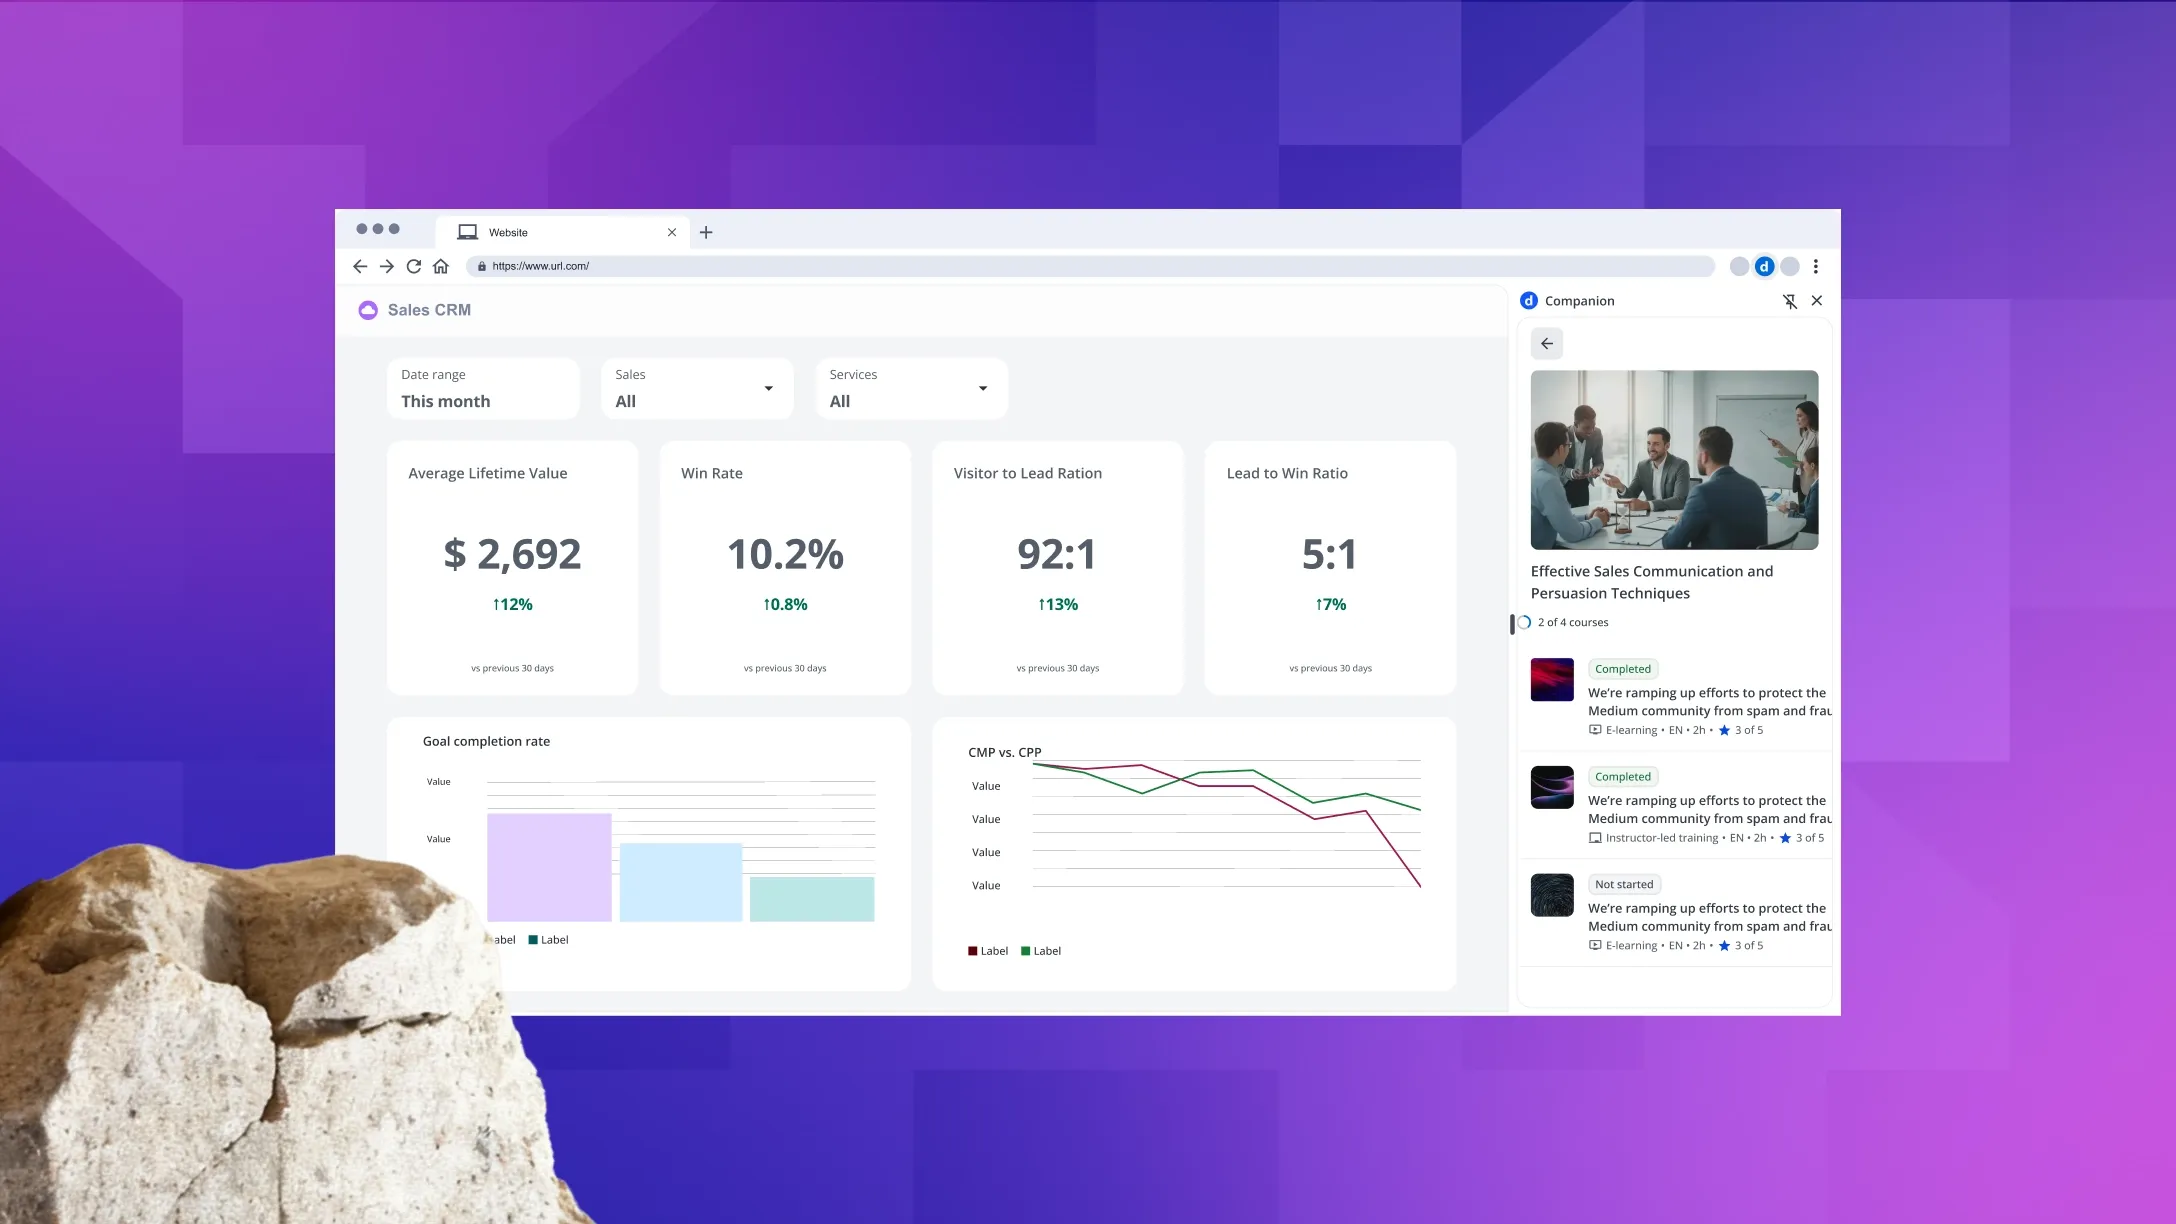Click the browser back arrow
This screenshot has height=1224, width=2176.
360,266
